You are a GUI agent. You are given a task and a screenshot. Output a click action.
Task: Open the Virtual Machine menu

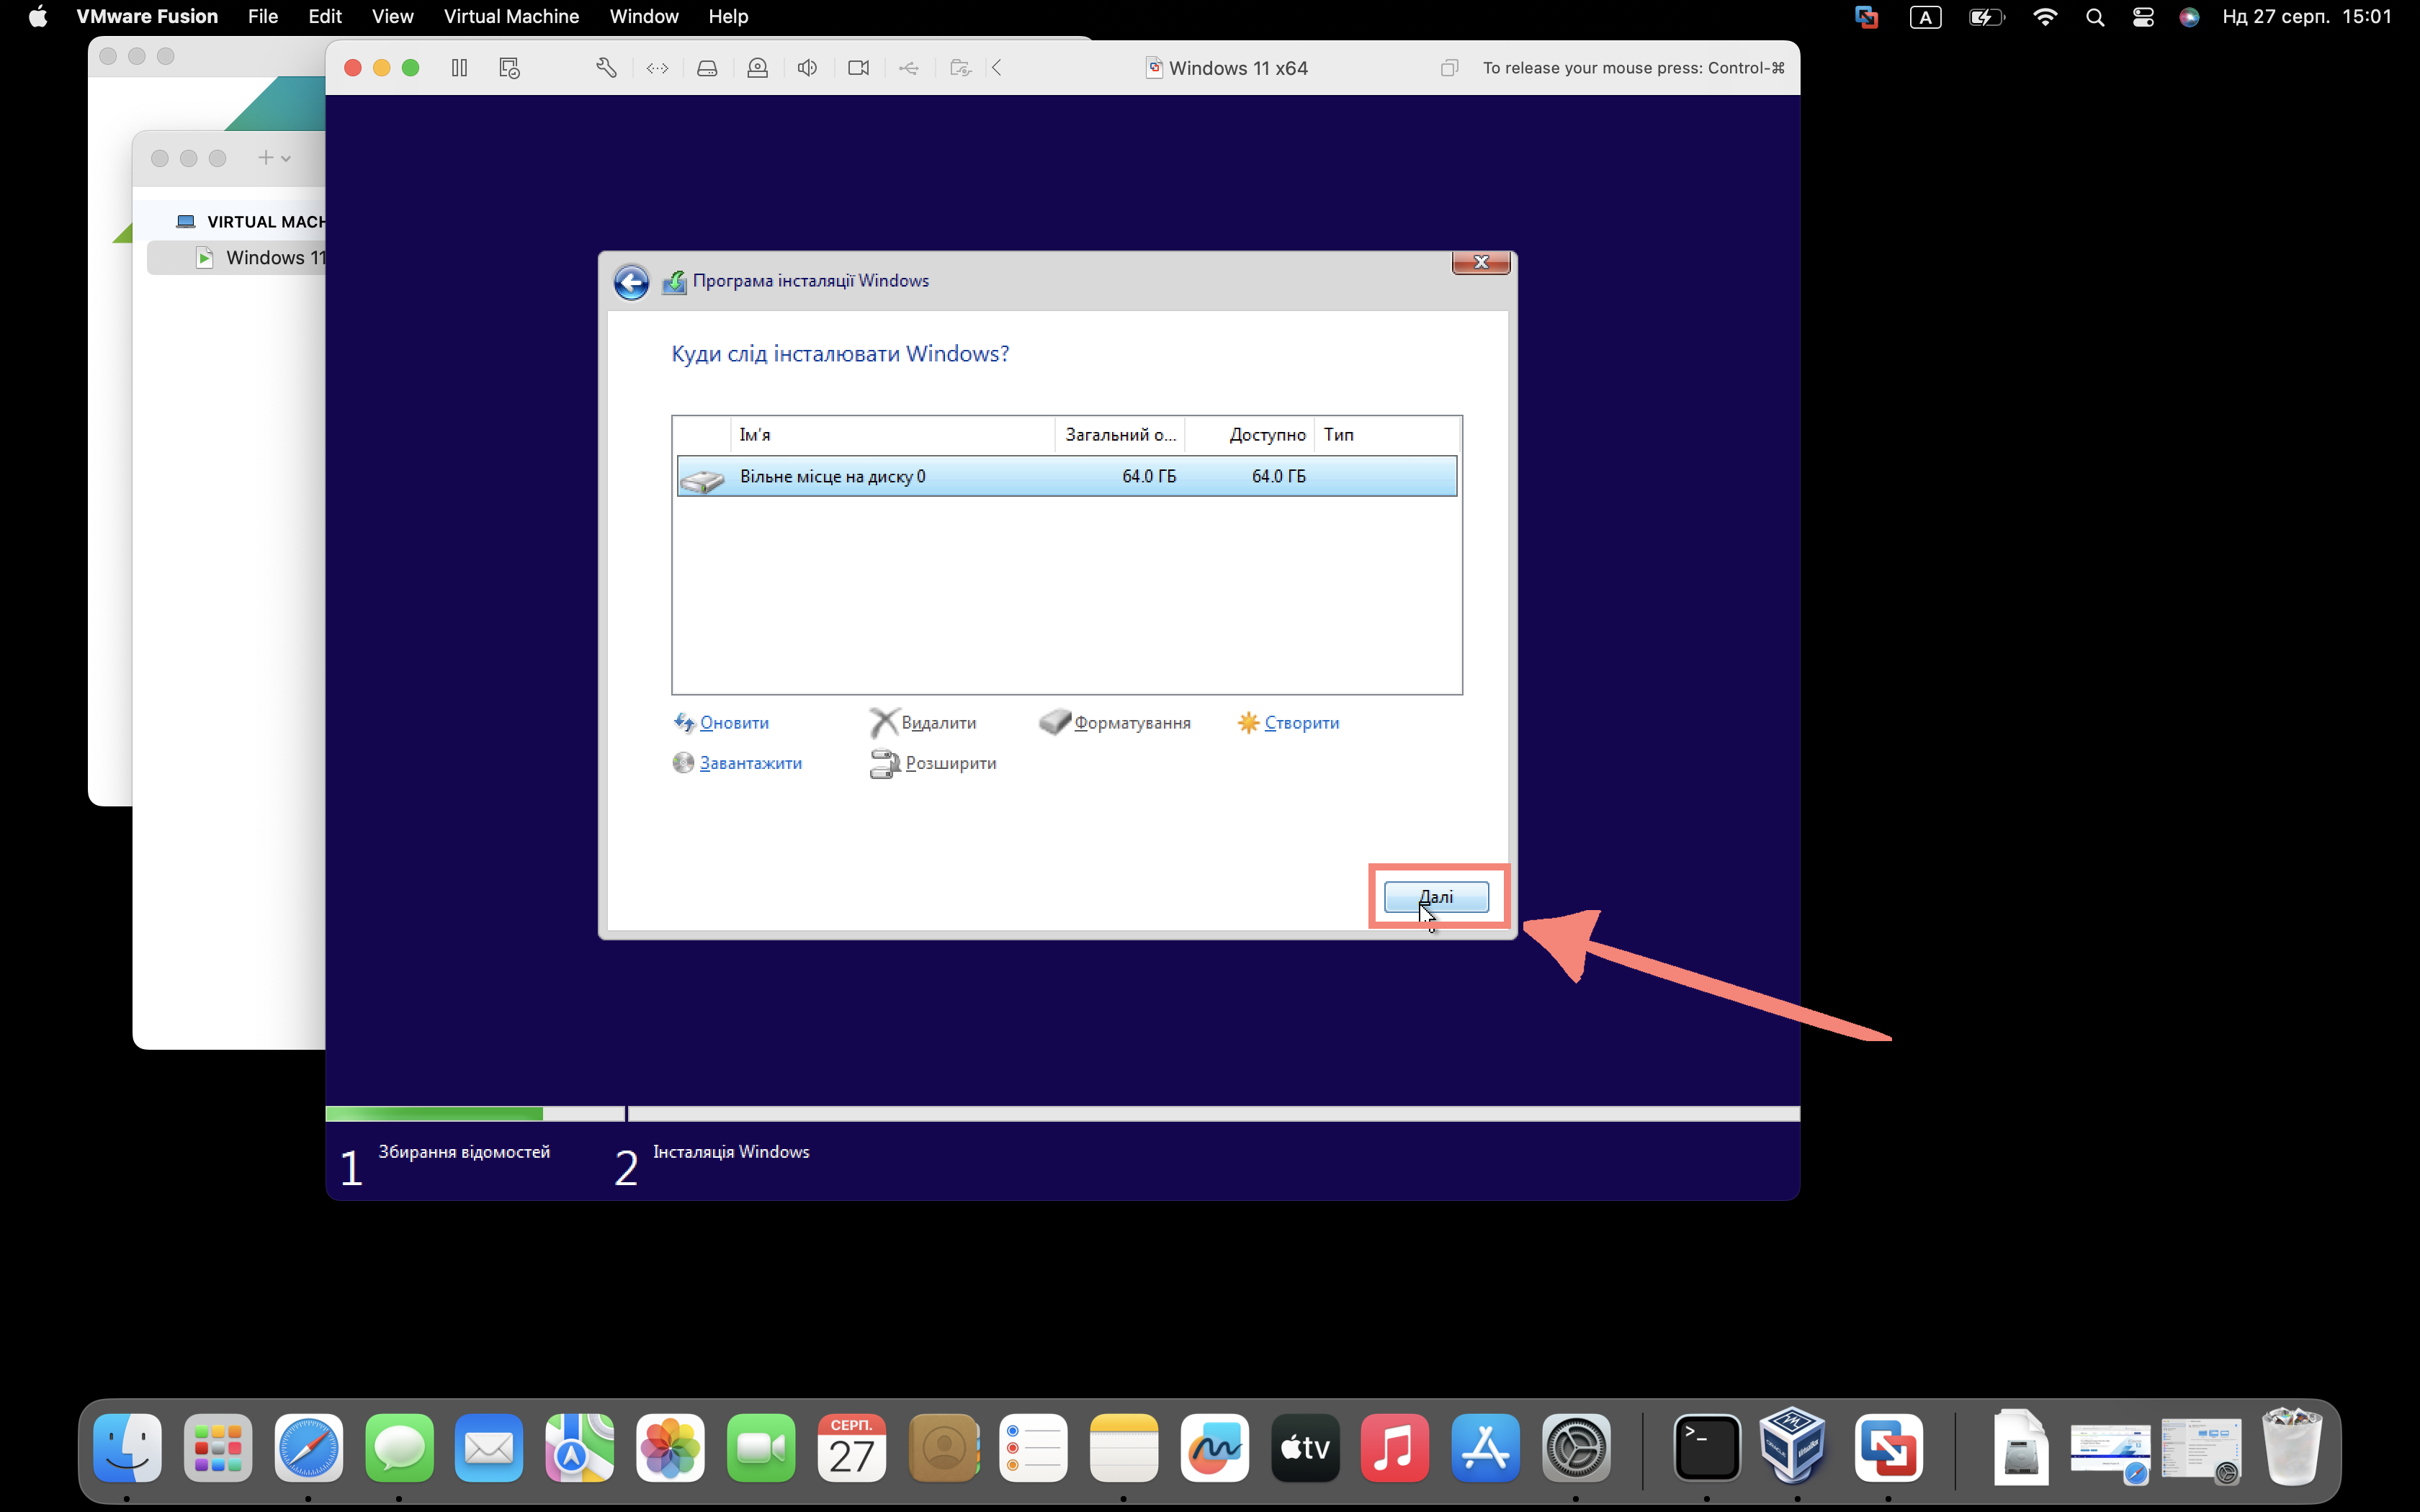(511, 16)
